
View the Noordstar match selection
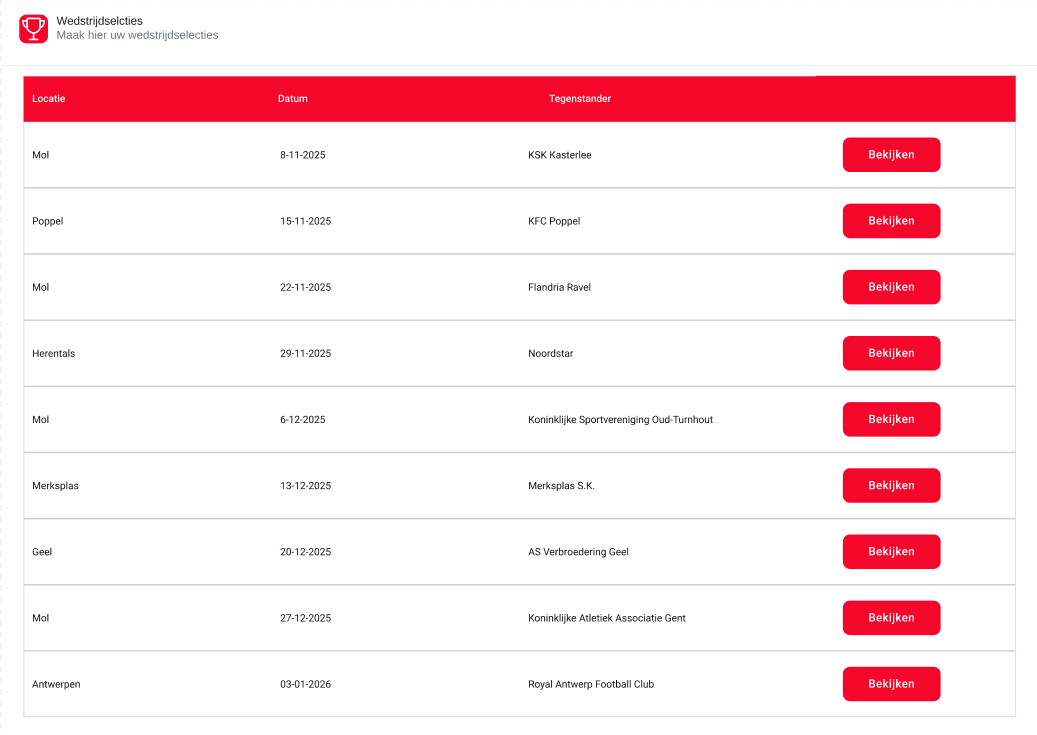[891, 353]
